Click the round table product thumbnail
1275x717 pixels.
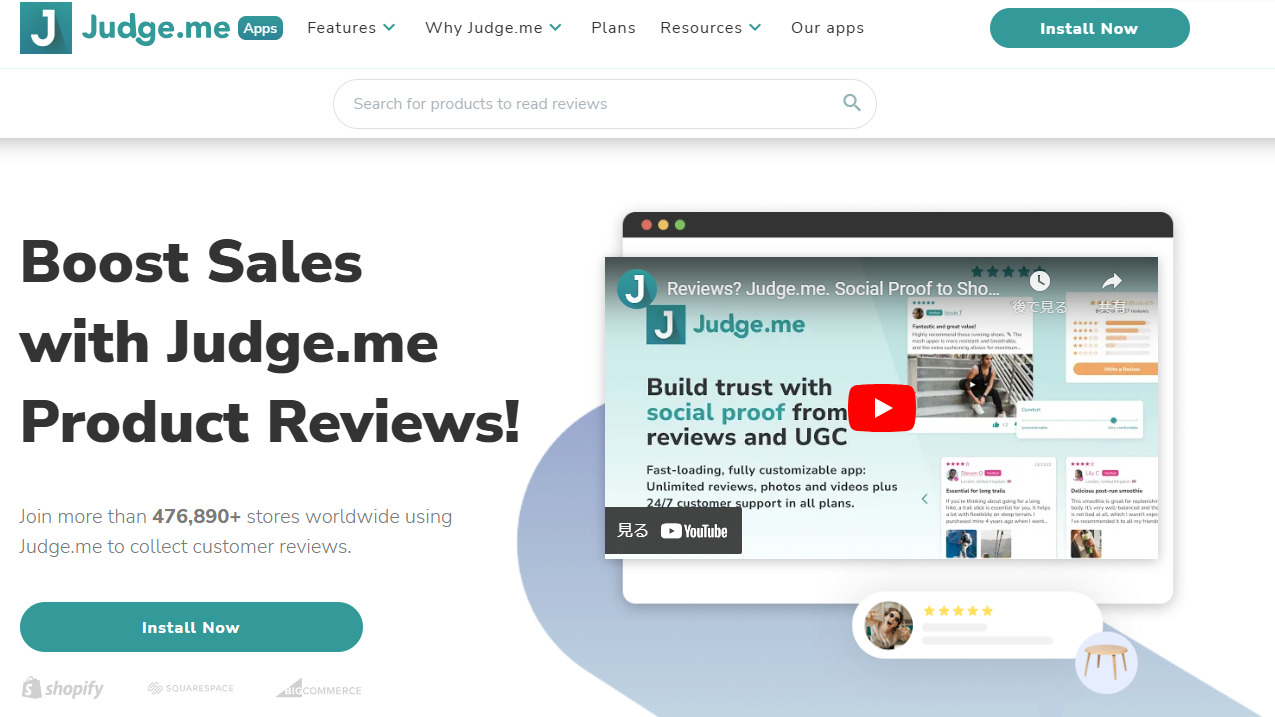(x=1106, y=662)
